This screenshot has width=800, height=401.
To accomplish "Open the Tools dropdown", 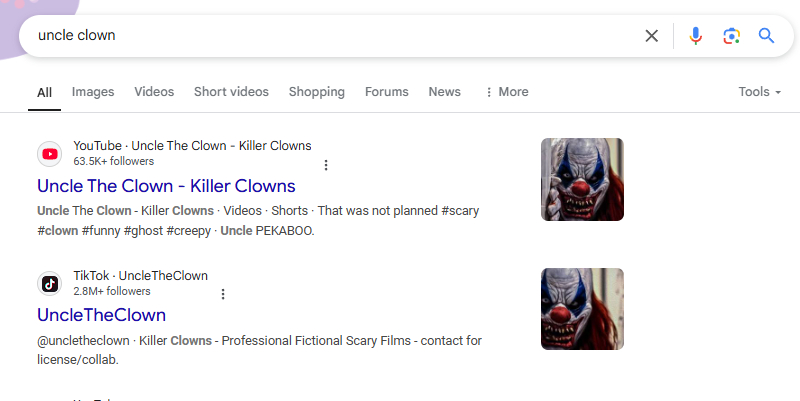I will (759, 92).
